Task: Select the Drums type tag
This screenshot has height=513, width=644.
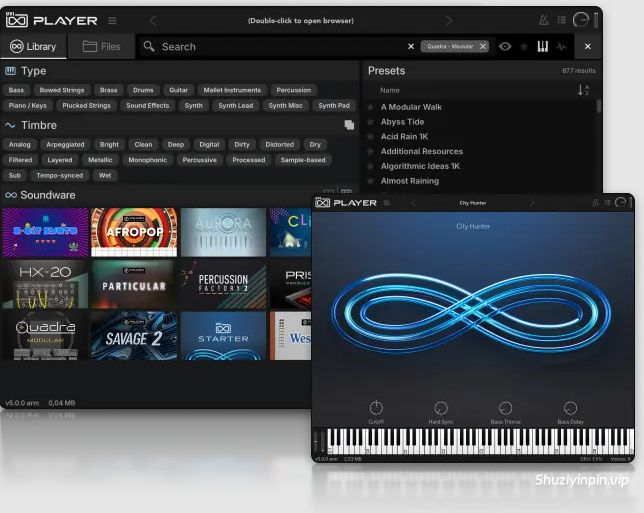Action: pos(143,90)
